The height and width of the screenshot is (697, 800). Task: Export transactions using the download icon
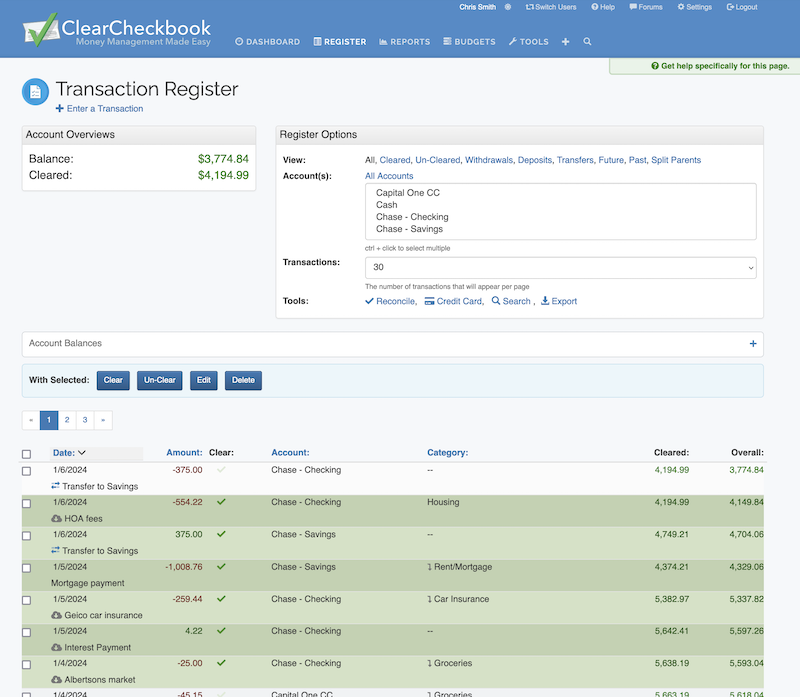[x=544, y=300]
